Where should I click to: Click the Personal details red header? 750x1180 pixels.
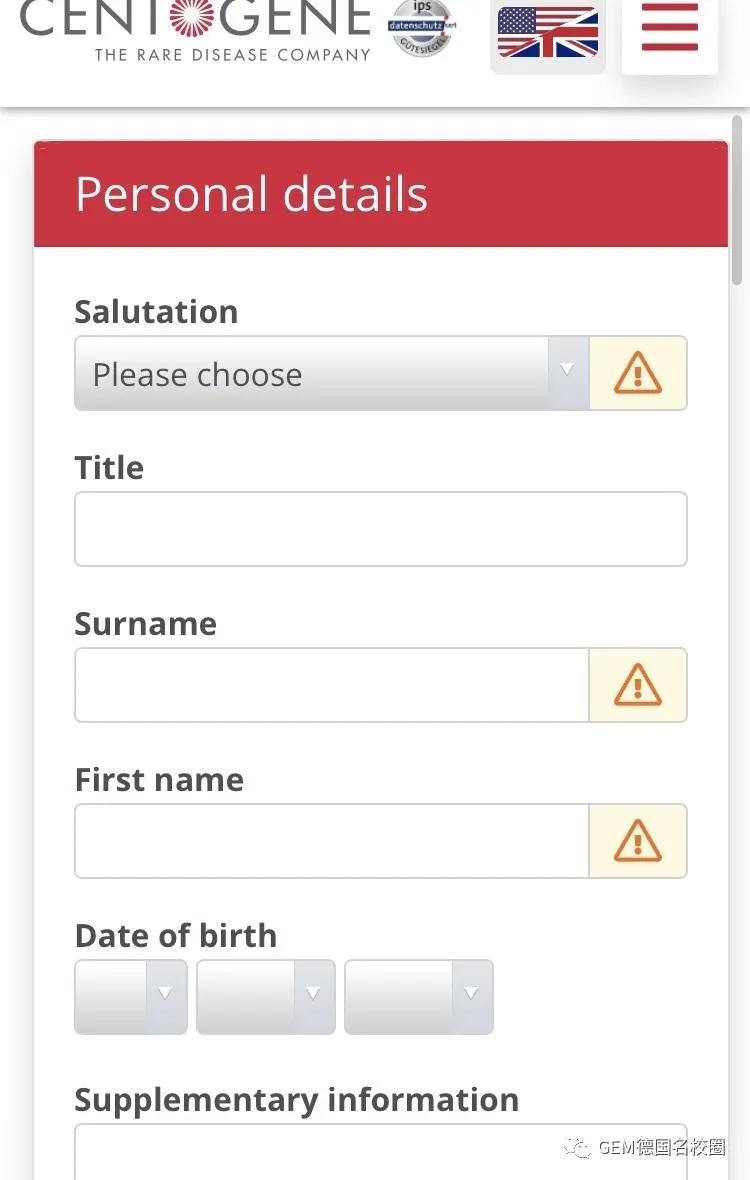pyautogui.click(x=380, y=194)
